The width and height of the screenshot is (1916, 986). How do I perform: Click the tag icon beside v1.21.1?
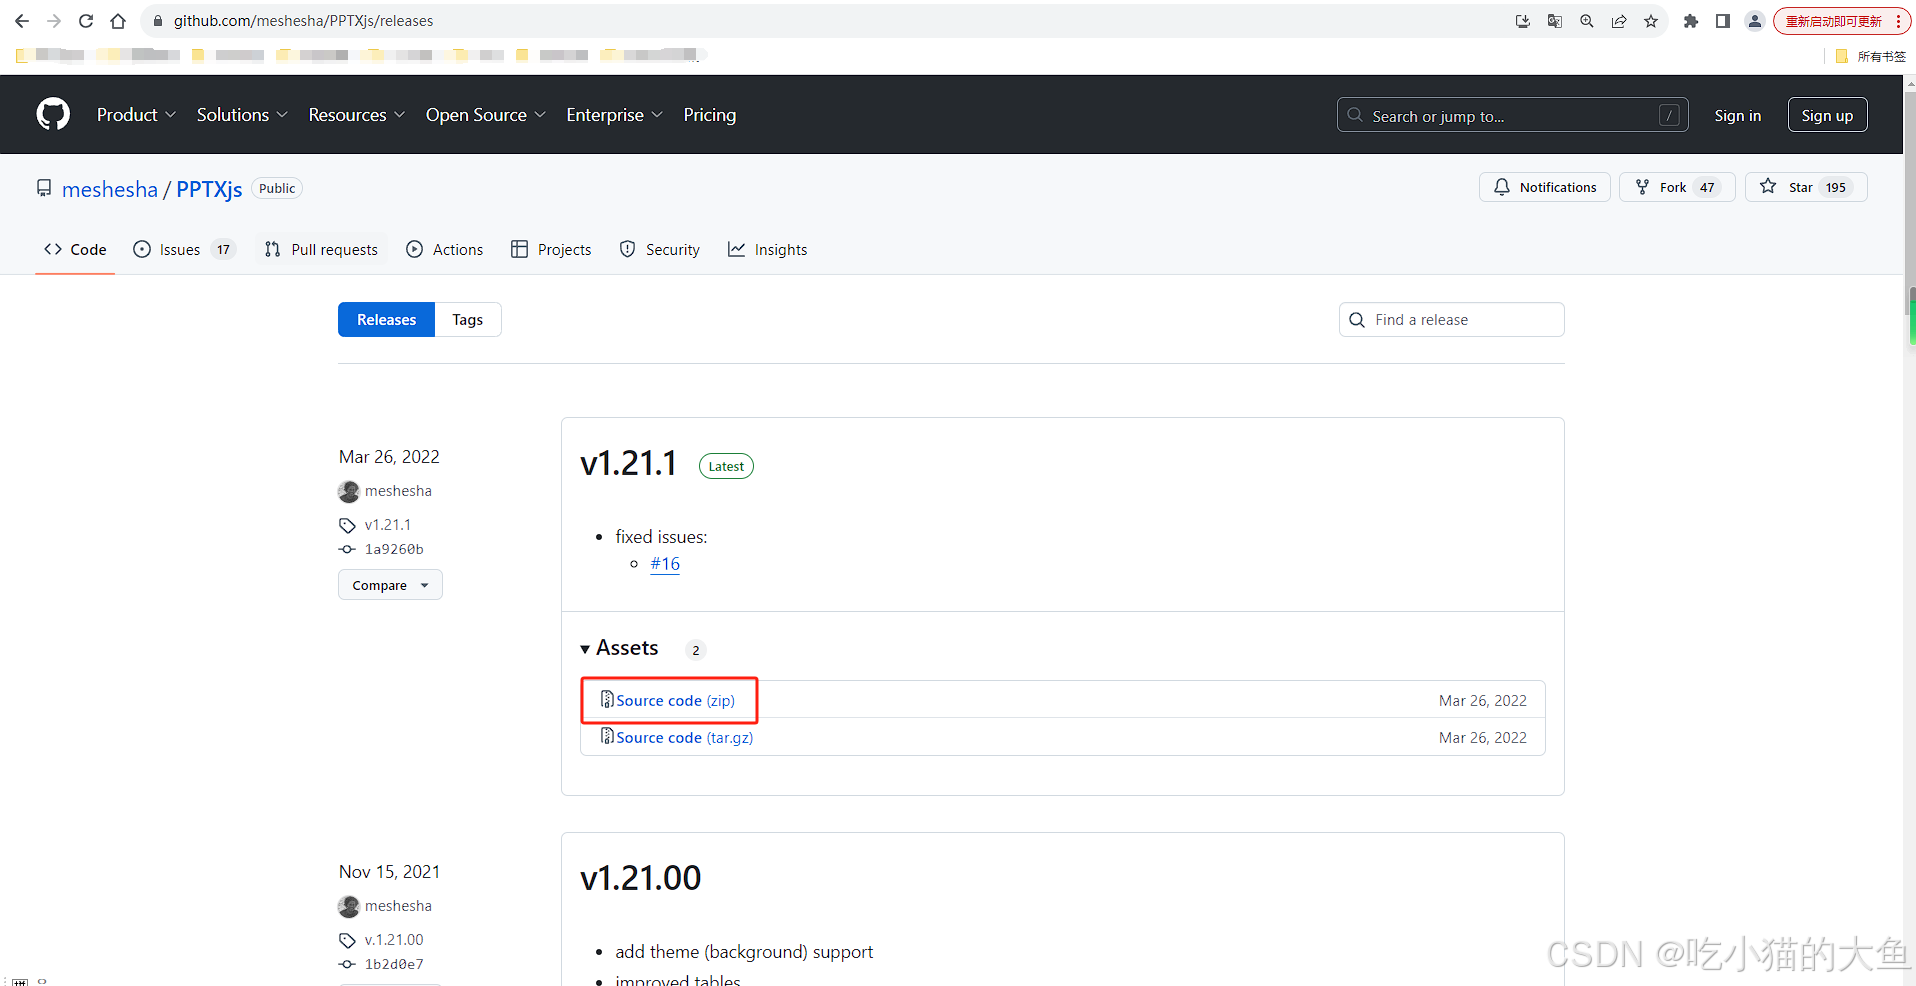point(347,525)
